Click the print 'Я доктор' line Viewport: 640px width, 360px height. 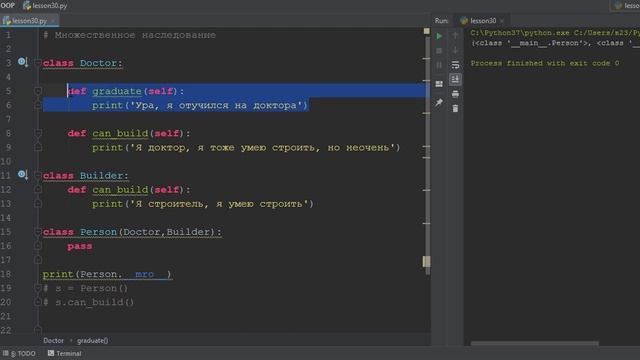pyautogui.click(x=246, y=147)
